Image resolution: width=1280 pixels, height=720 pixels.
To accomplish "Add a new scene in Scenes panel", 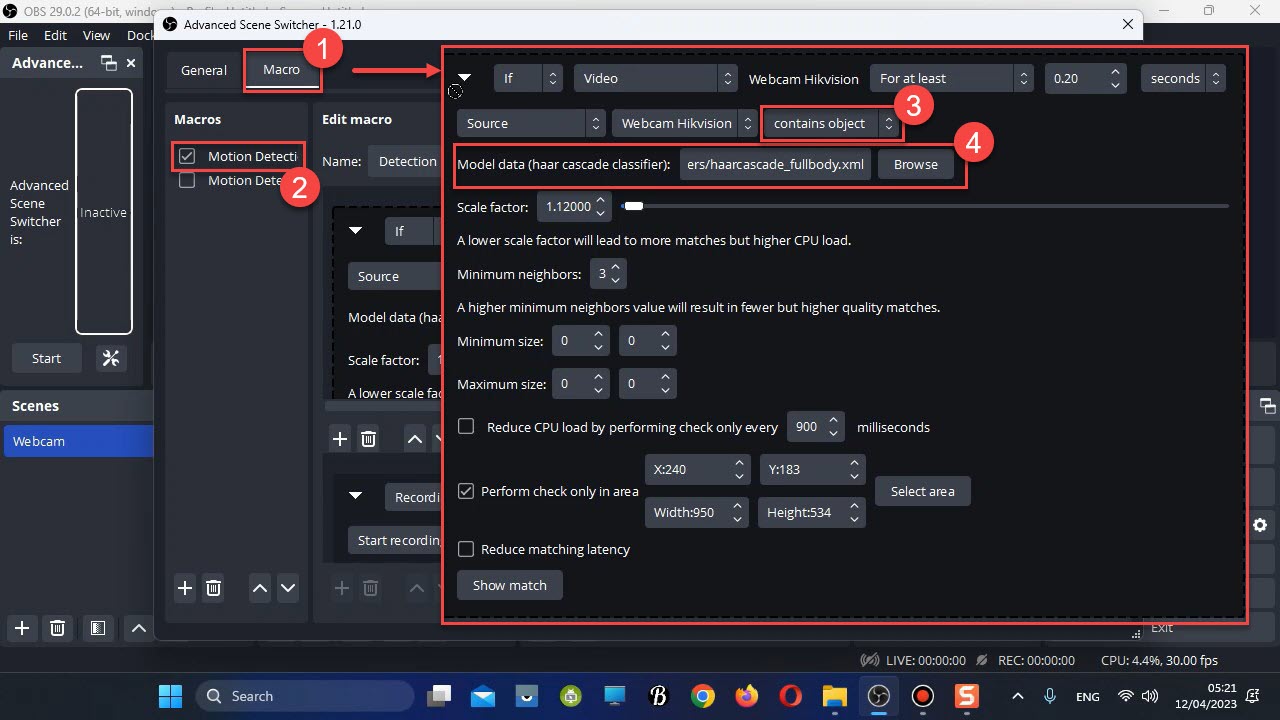I will click(22, 628).
